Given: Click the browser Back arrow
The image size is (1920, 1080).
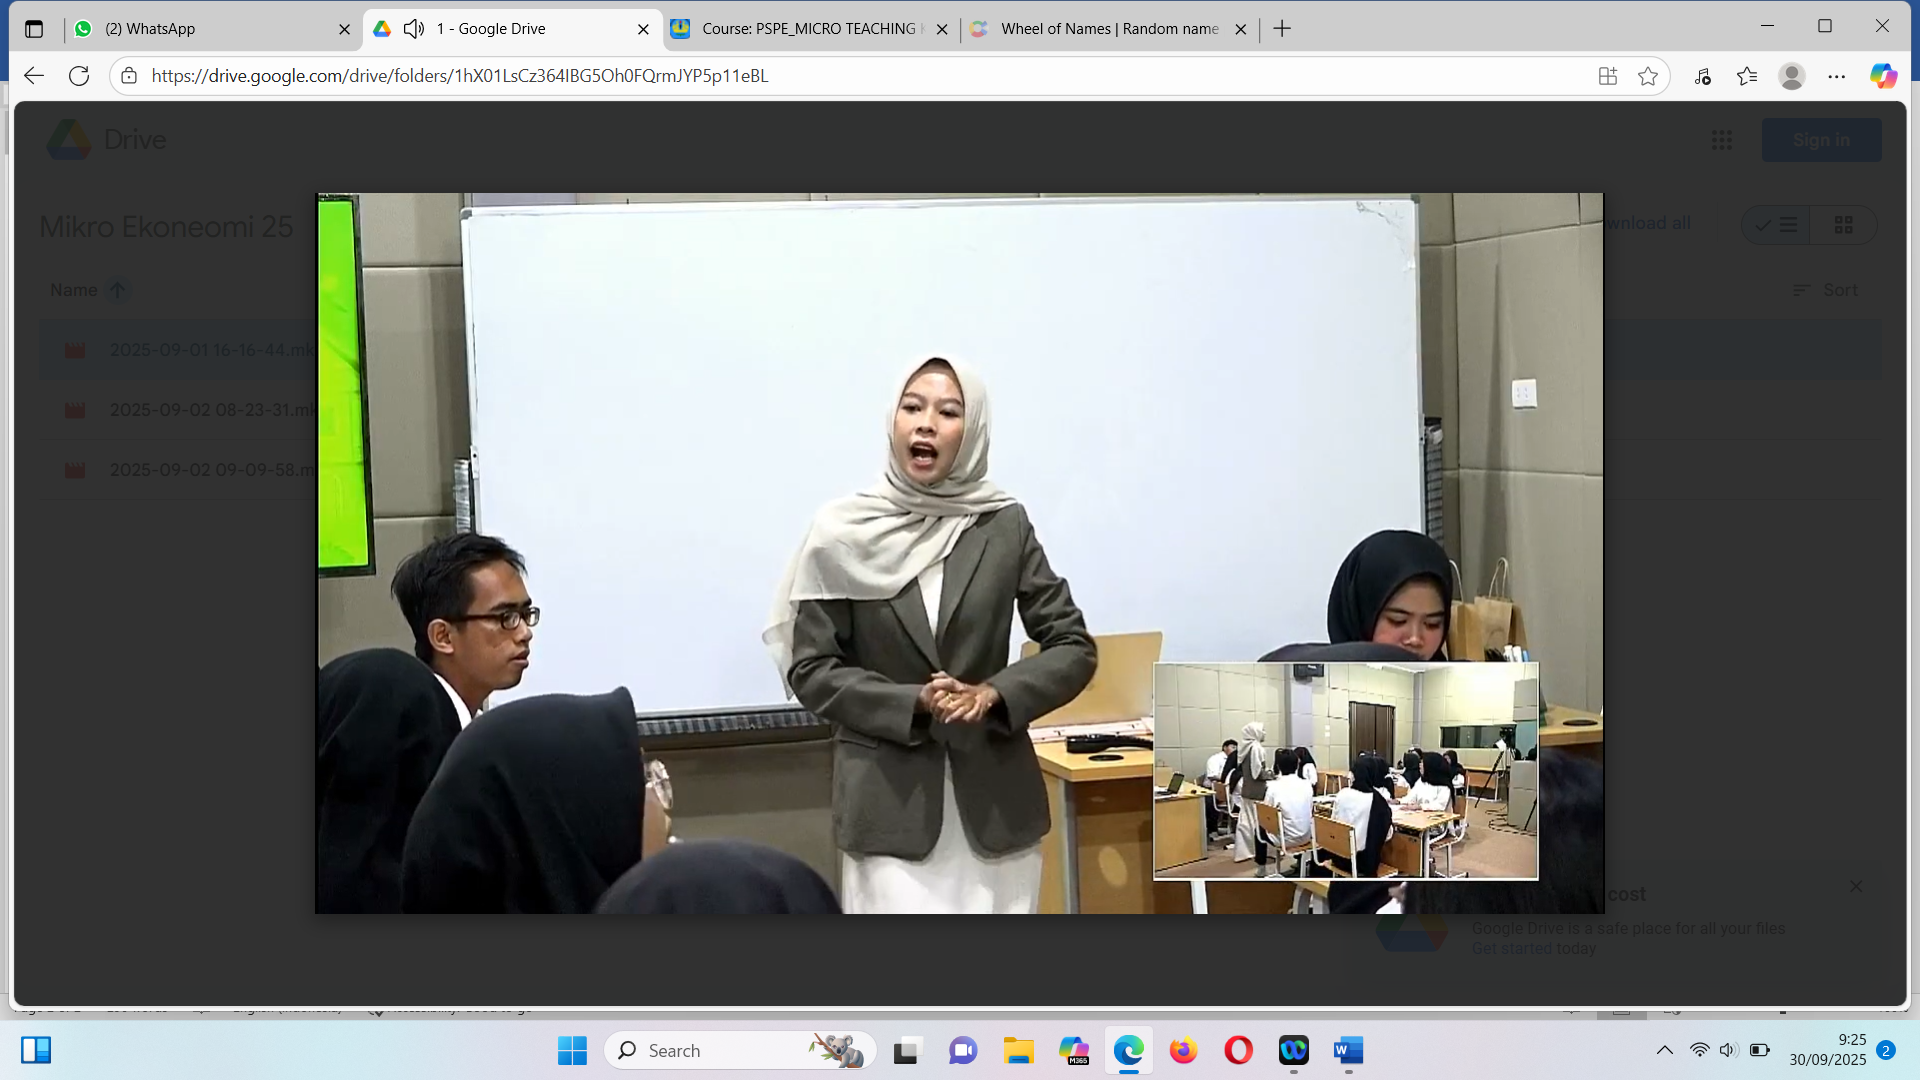Looking at the screenshot, I should 34,76.
